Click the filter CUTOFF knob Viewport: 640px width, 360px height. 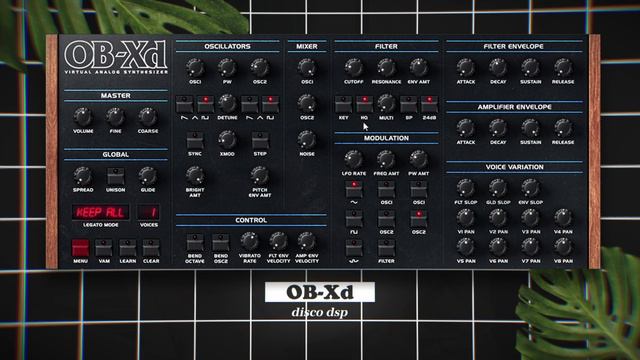pyautogui.click(x=354, y=67)
